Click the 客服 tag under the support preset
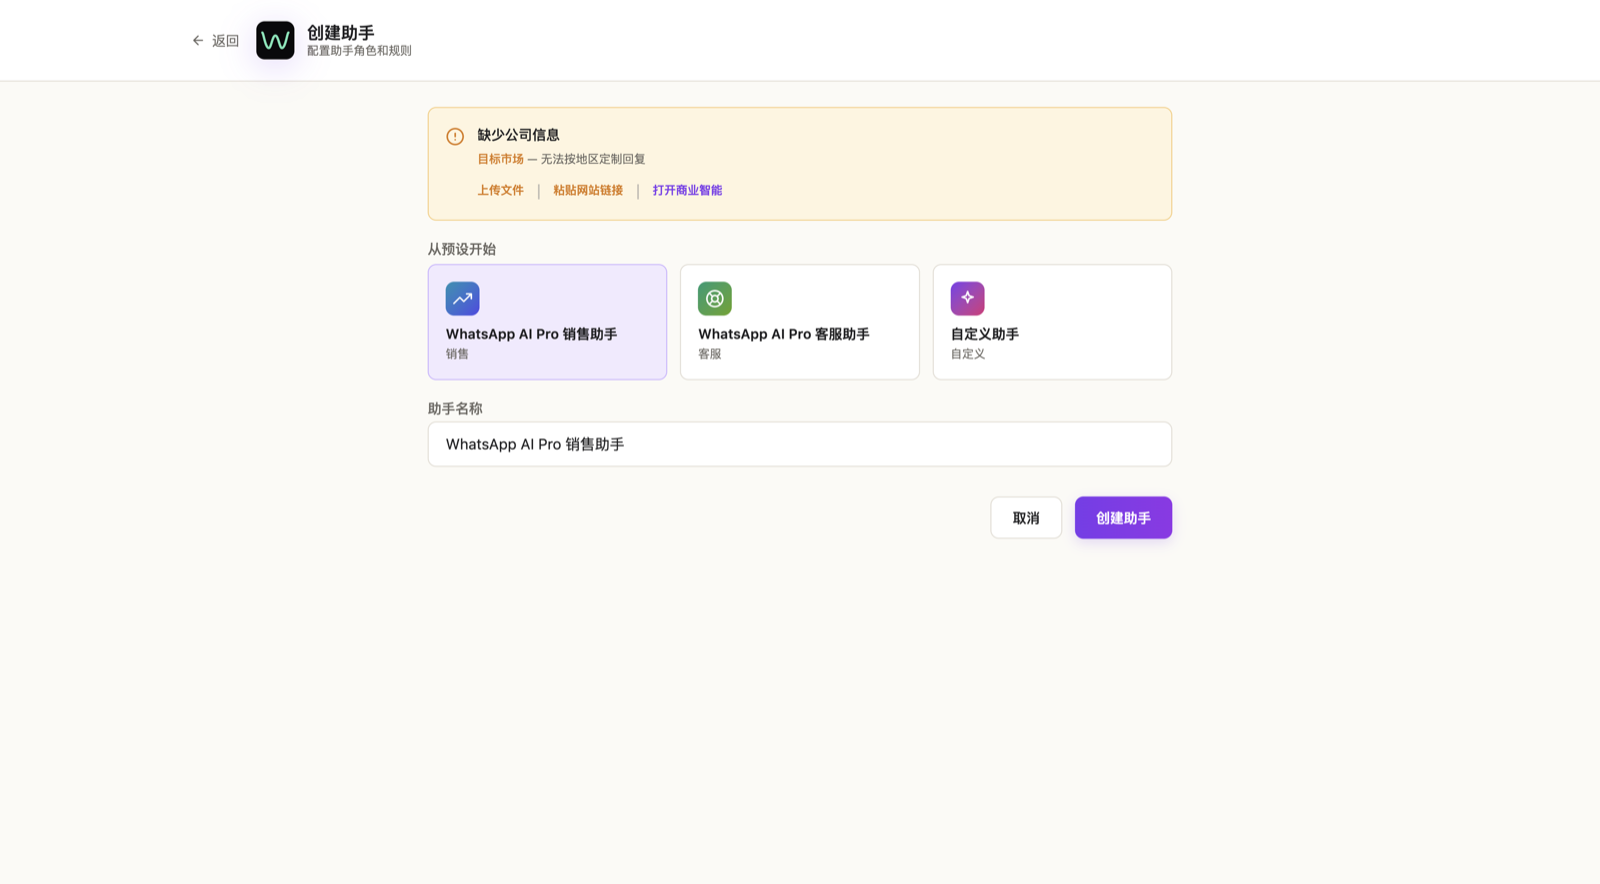 [x=710, y=354]
